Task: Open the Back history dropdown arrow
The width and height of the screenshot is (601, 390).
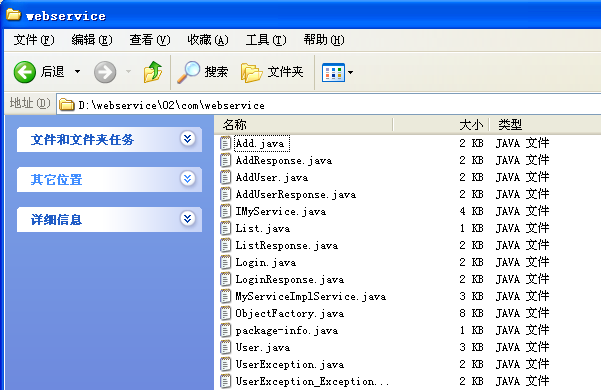Action: (x=77, y=72)
